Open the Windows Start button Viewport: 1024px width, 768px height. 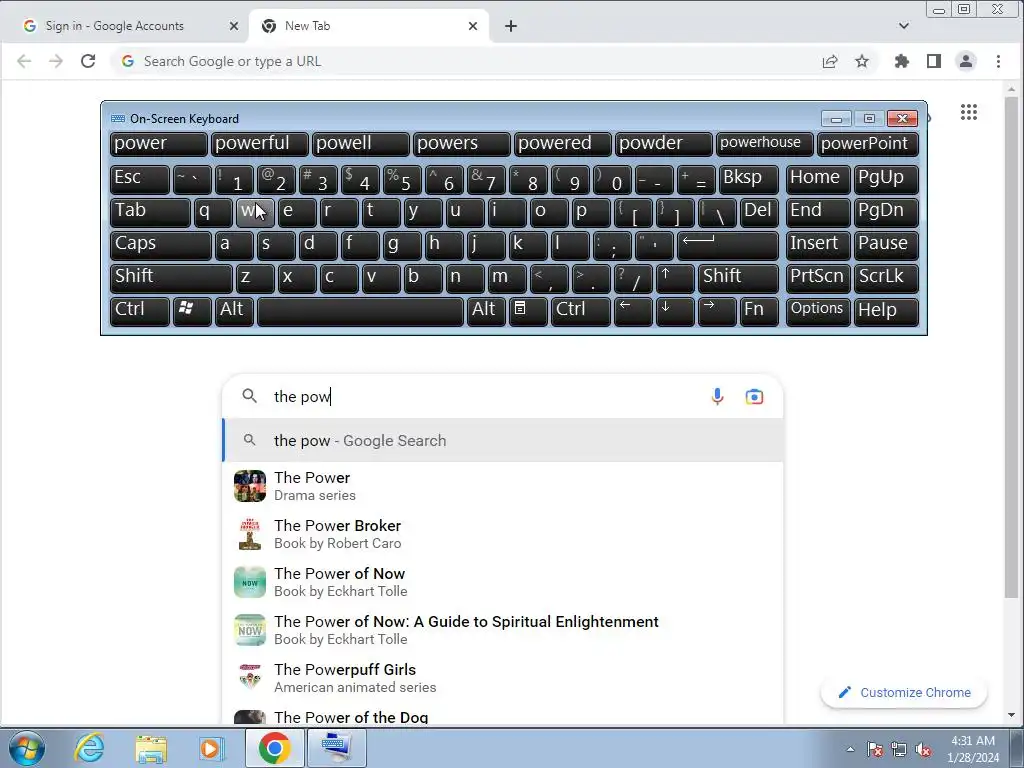27,748
